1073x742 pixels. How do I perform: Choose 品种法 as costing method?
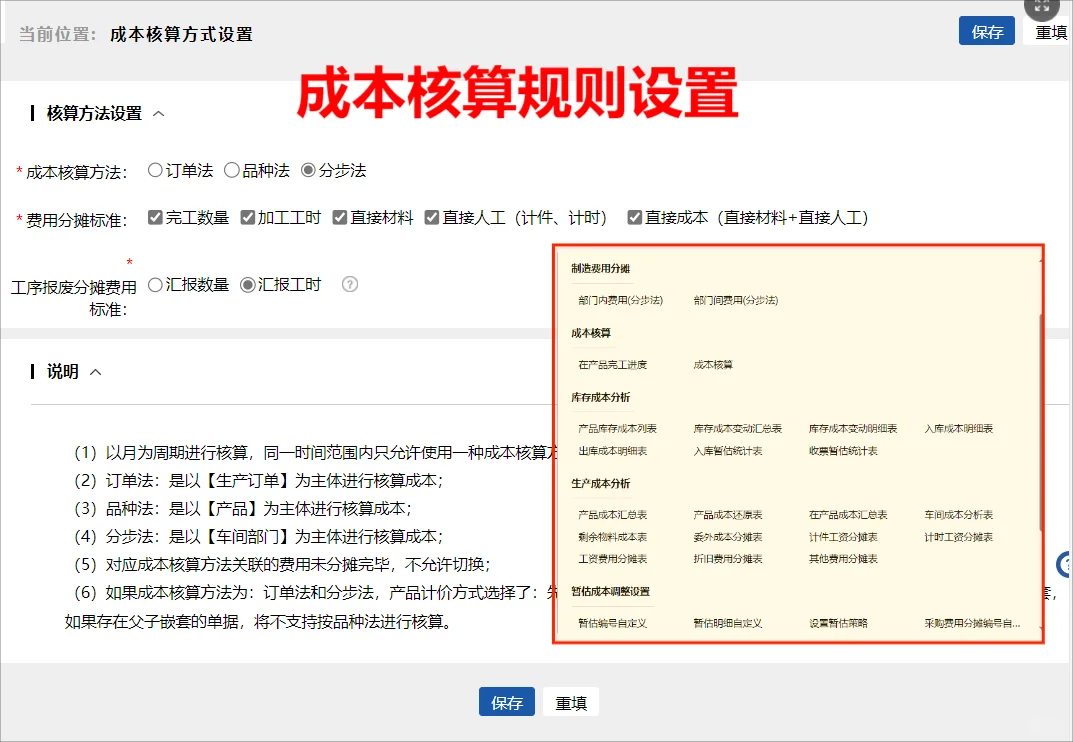pos(232,170)
